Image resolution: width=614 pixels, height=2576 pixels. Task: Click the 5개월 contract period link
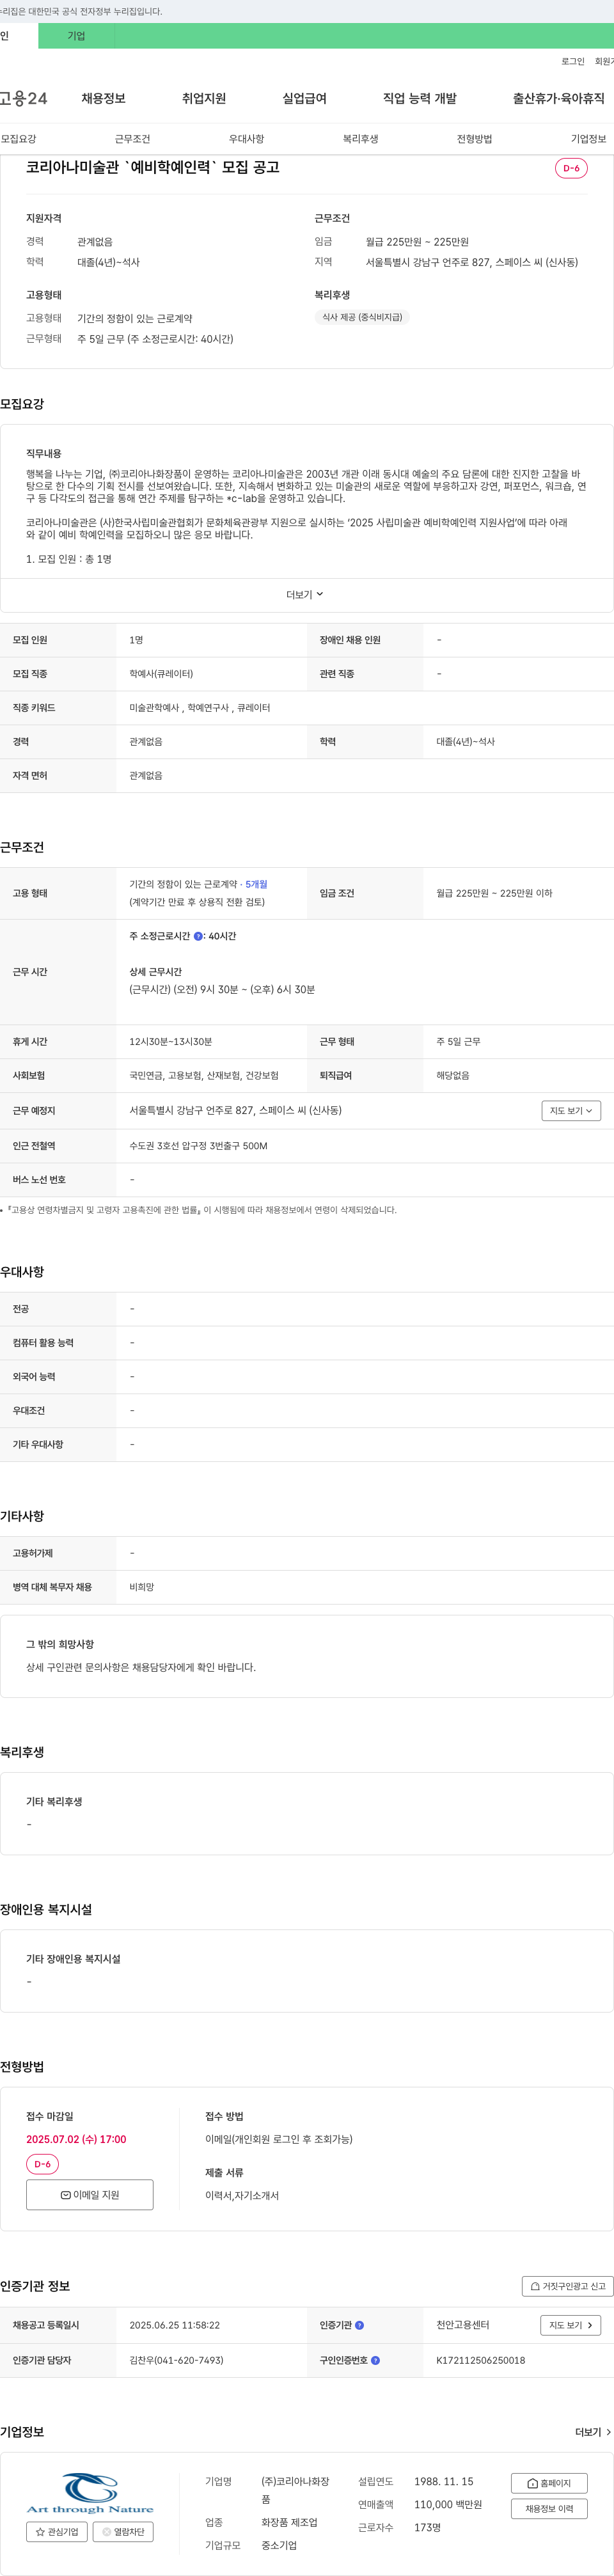tap(256, 884)
